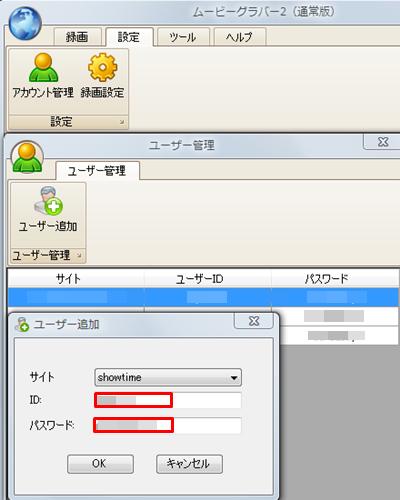
Task: Click the サイト column header
Action: pyautogui.click(x=76, y=279)
